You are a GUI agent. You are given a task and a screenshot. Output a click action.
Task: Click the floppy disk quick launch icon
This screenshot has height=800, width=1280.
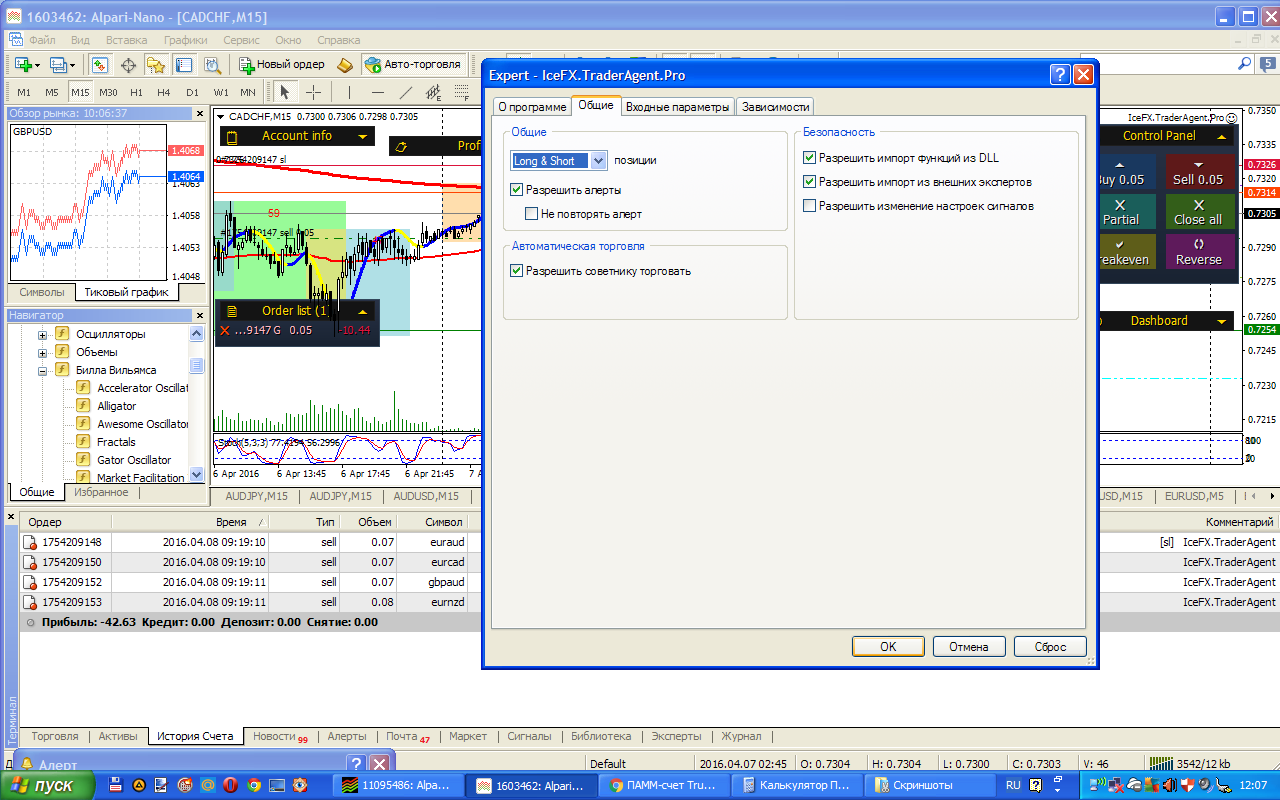(116, 785)
